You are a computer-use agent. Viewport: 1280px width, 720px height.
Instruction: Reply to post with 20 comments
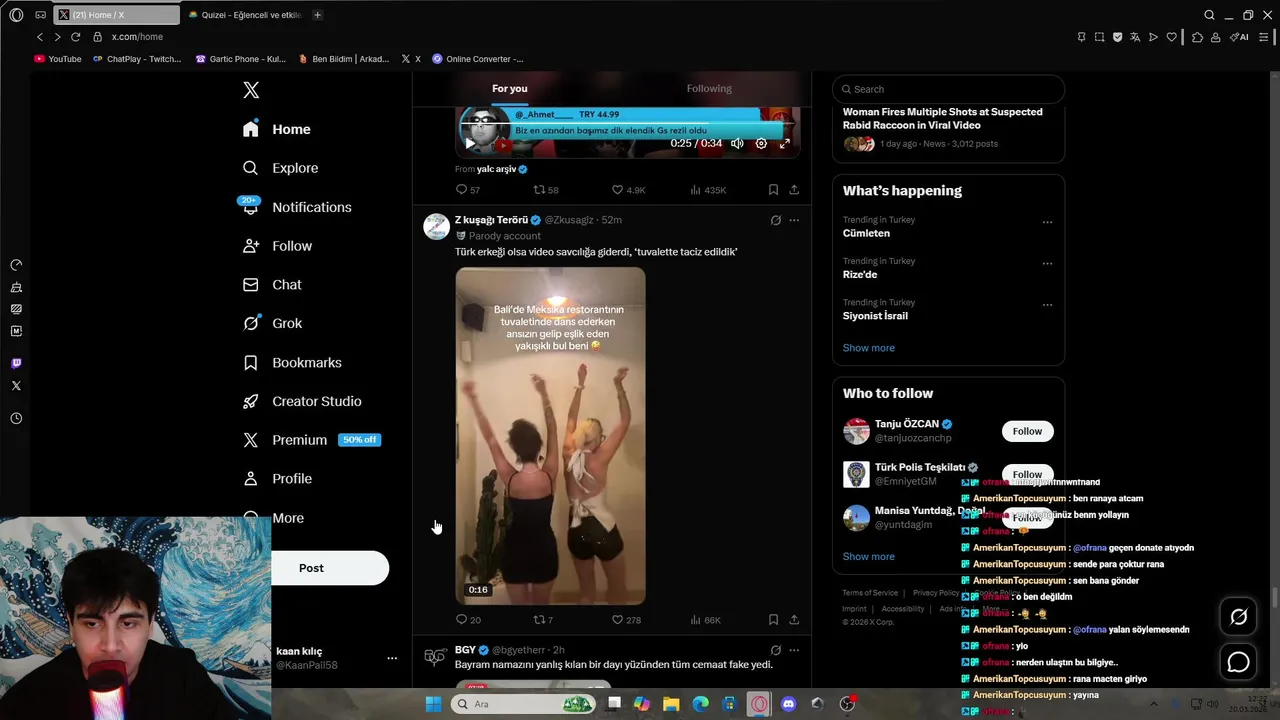[x=468, y=620]
